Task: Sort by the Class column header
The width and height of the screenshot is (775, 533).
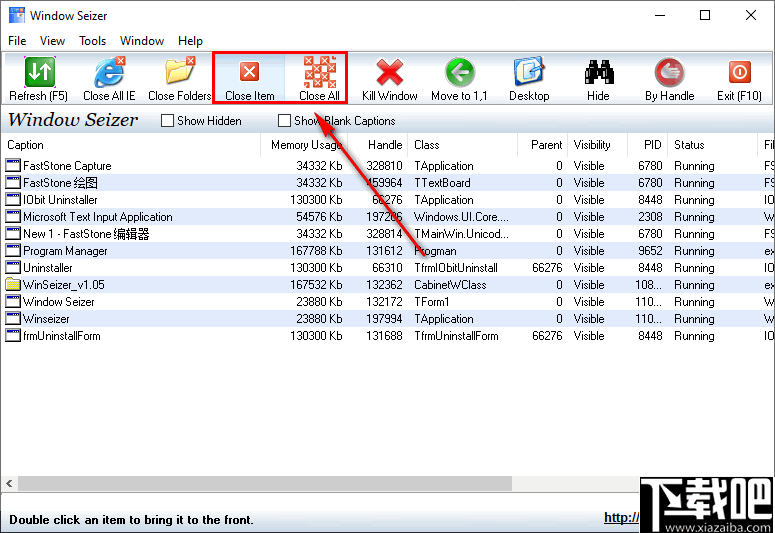Action: [463, 145]
